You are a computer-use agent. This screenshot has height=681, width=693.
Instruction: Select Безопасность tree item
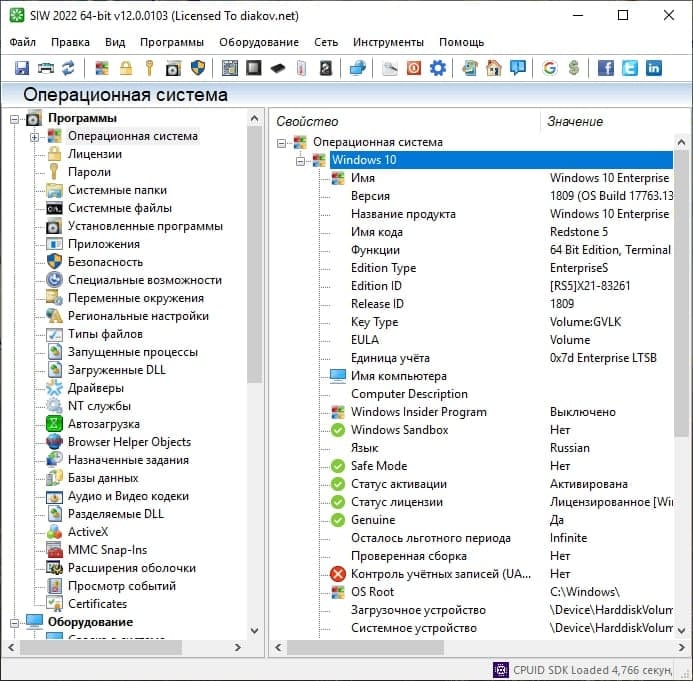pos(105,262)
